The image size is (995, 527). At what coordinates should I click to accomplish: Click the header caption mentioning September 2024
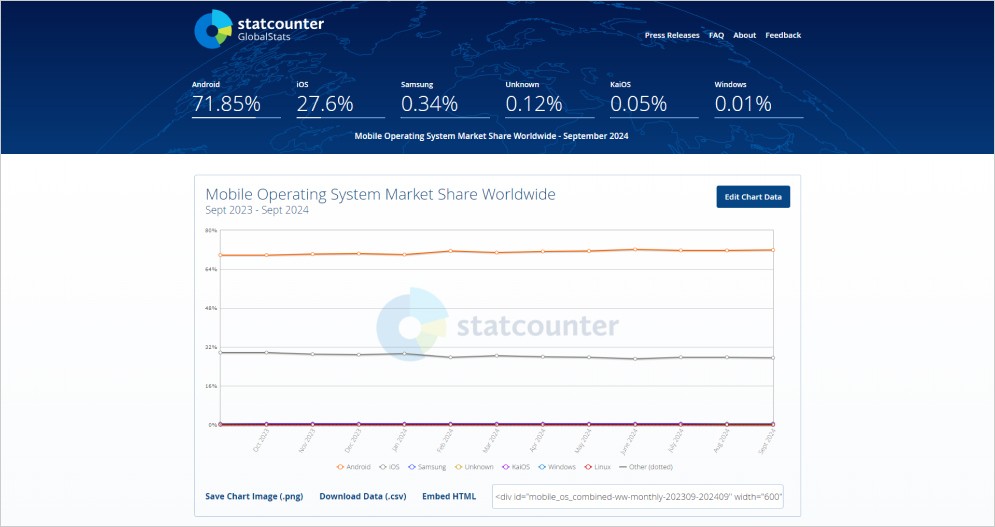coord(491,136)
